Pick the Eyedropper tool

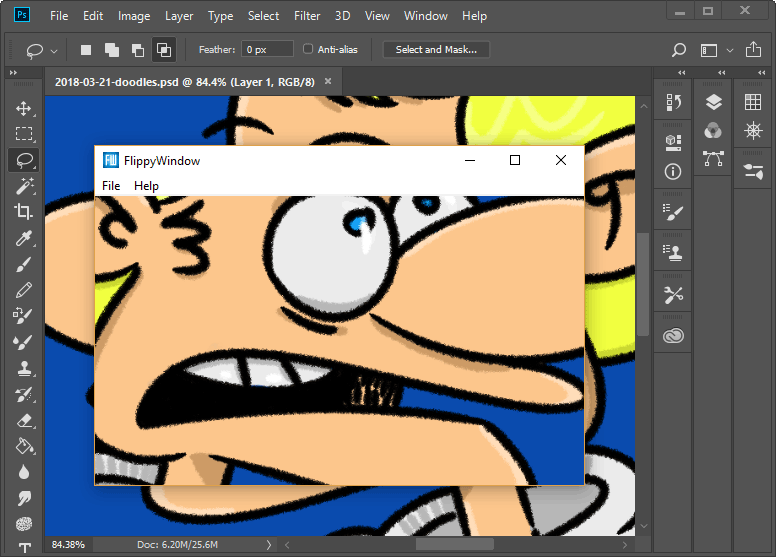tap(24, 238)
